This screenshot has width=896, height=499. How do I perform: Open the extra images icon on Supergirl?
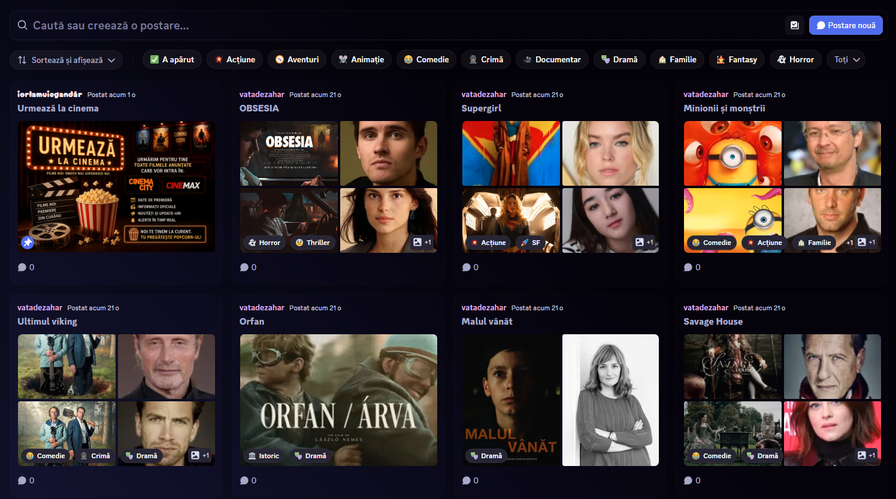click(645, 242)
